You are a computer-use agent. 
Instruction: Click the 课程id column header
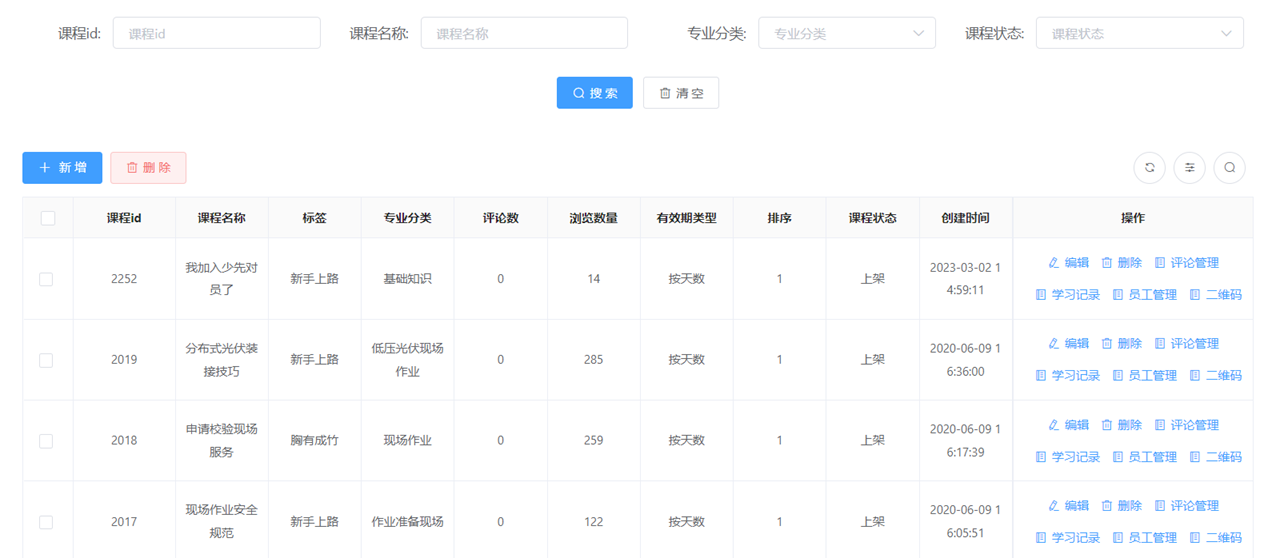(x=124, y=218)
